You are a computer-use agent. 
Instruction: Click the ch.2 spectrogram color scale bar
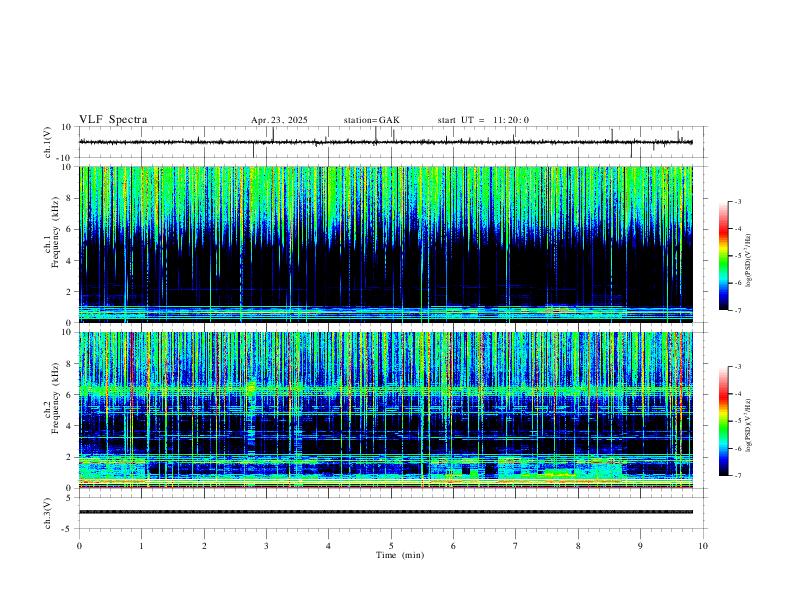(723, 421)
